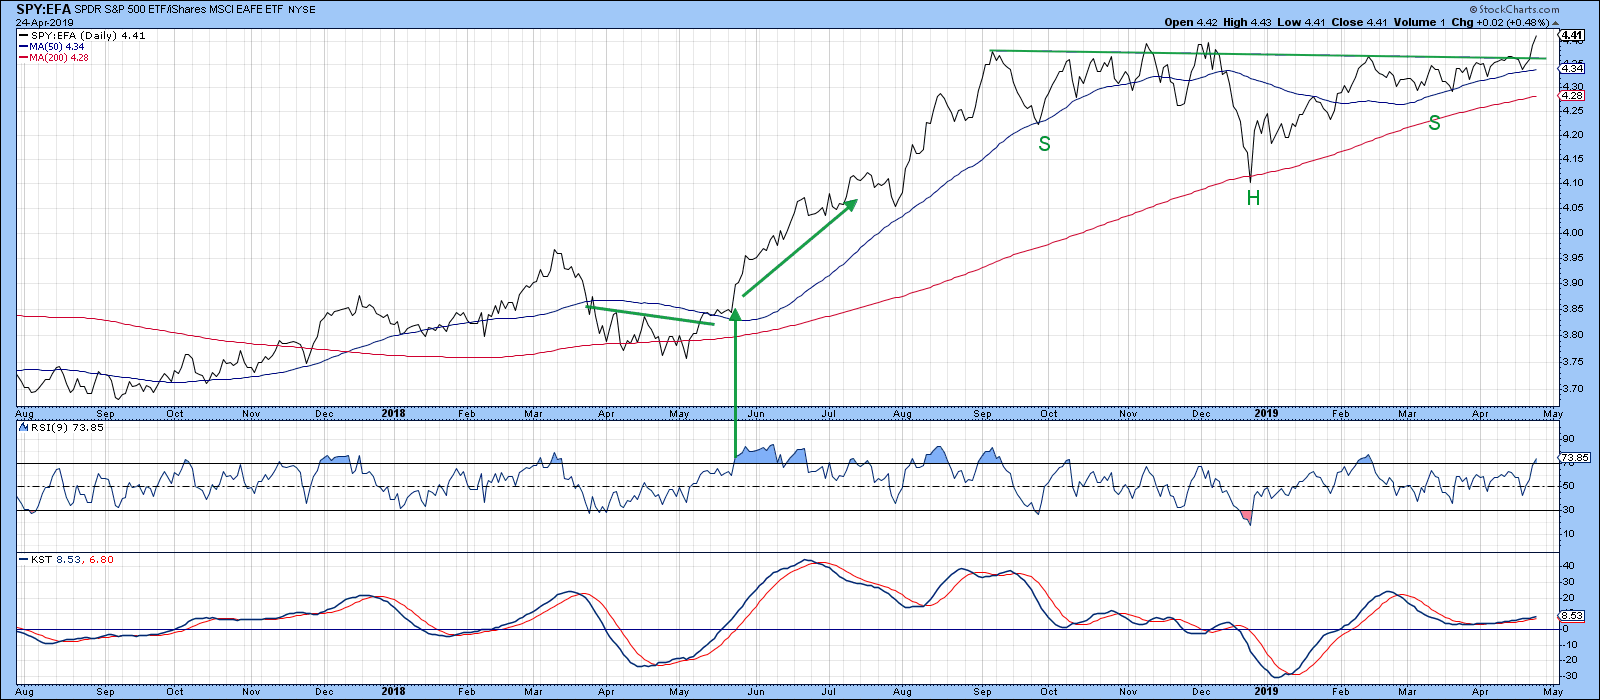Click the Sep label near 2018's end on the price axis

click(982, 413)
